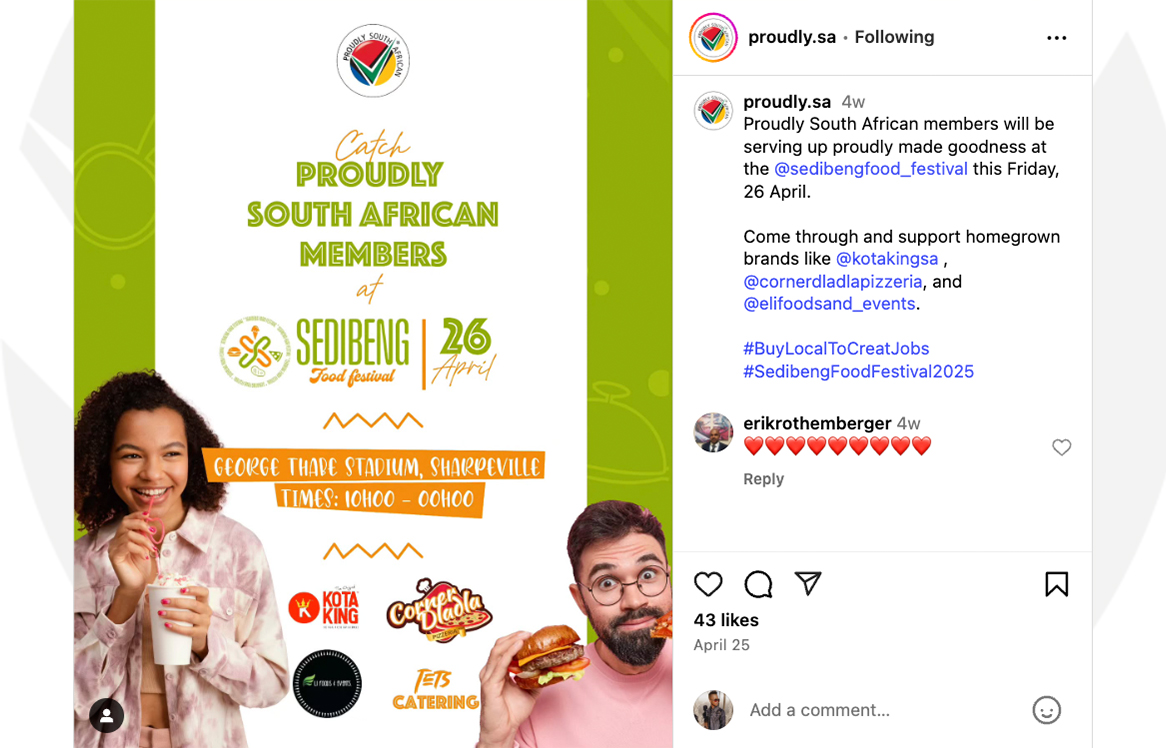Screen dimensions: 1166x748
Task: Open erikrothemberger's profile avatar
Action: pyautogui.click(x=713, y=433)
